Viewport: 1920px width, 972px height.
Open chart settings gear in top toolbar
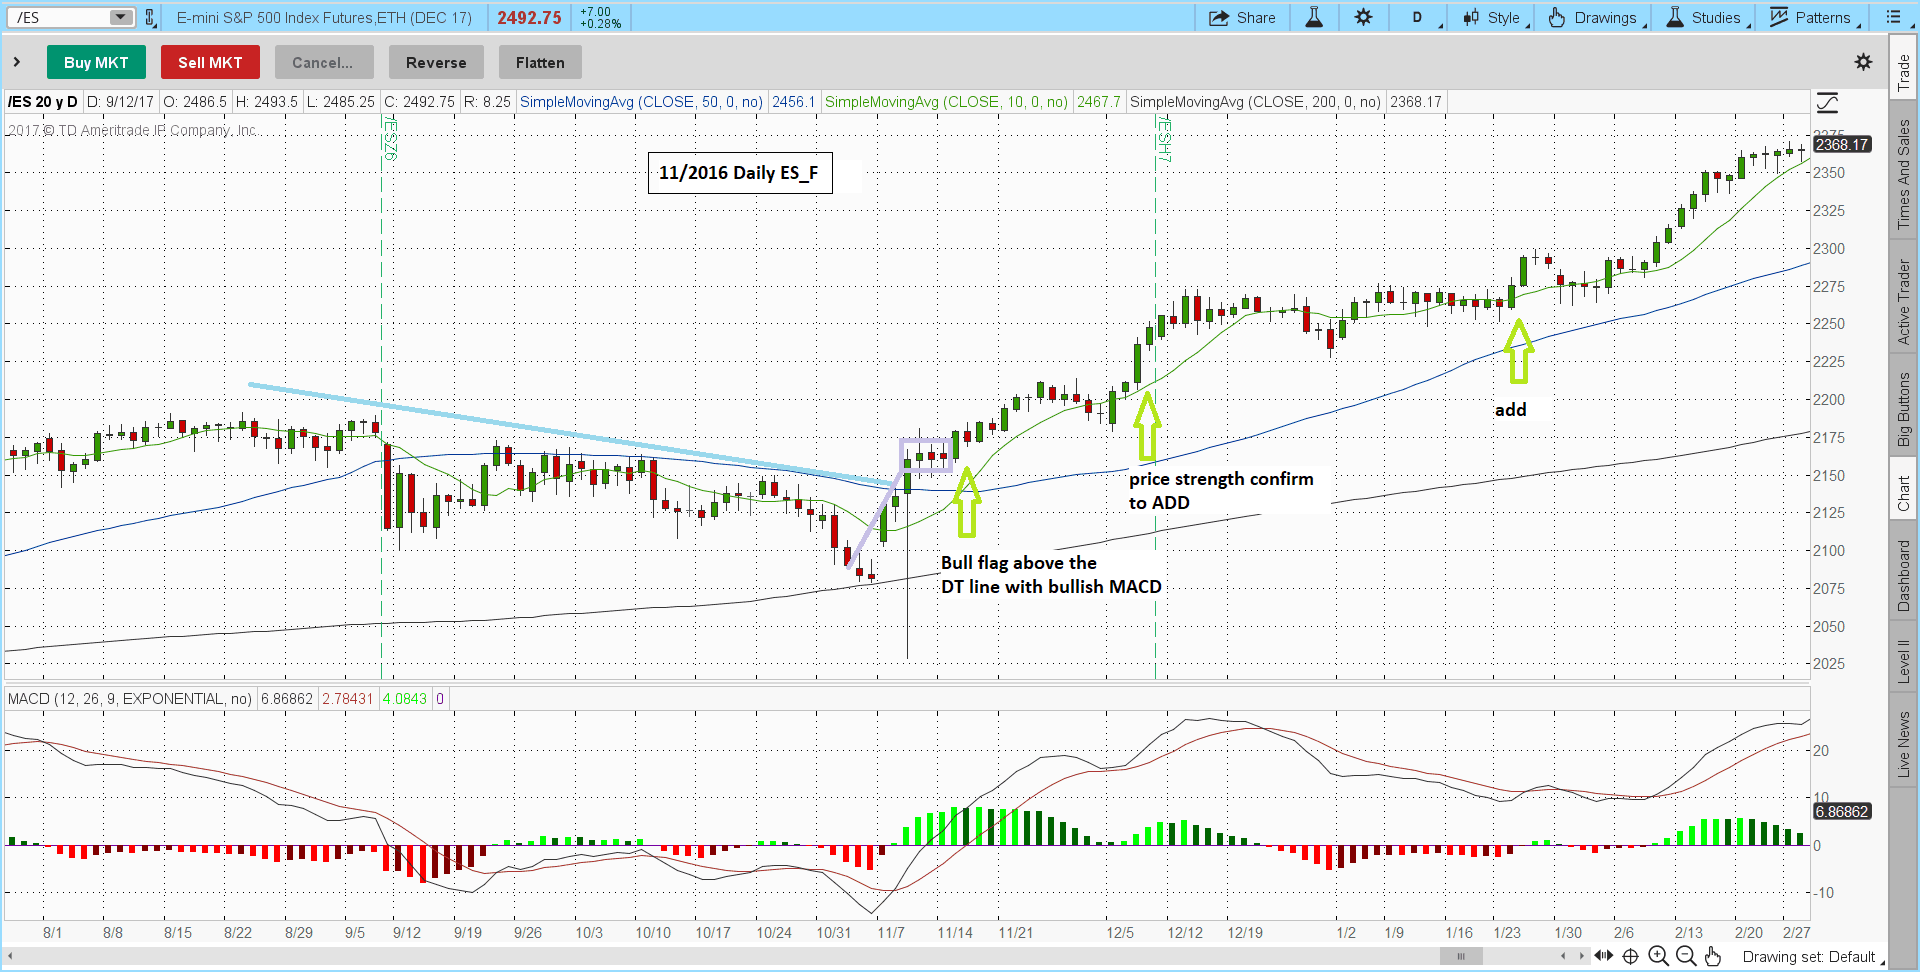click(x=1363, y=18)
